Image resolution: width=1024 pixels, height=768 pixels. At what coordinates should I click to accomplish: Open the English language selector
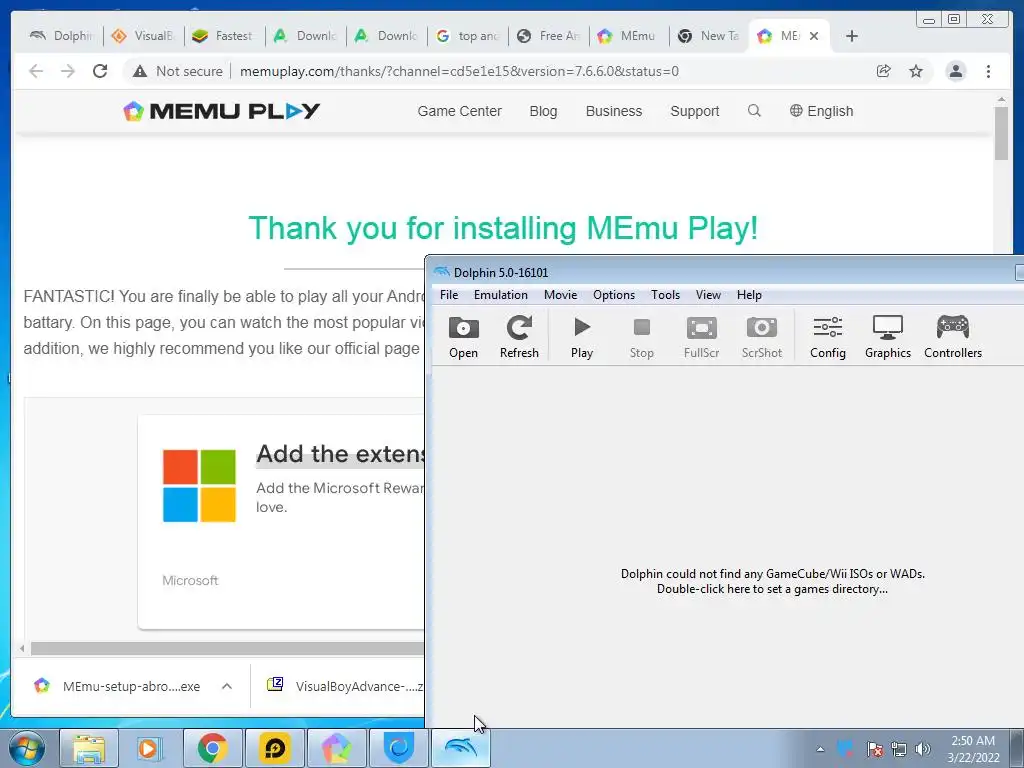[822, 111]
